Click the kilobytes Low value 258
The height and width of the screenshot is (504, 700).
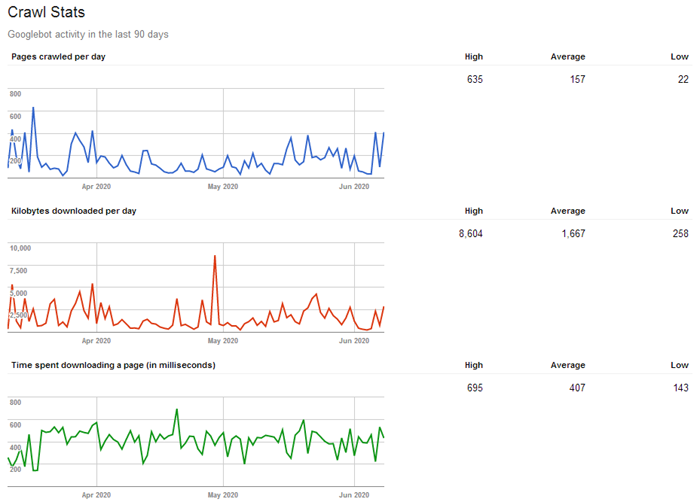pos(679,233)
